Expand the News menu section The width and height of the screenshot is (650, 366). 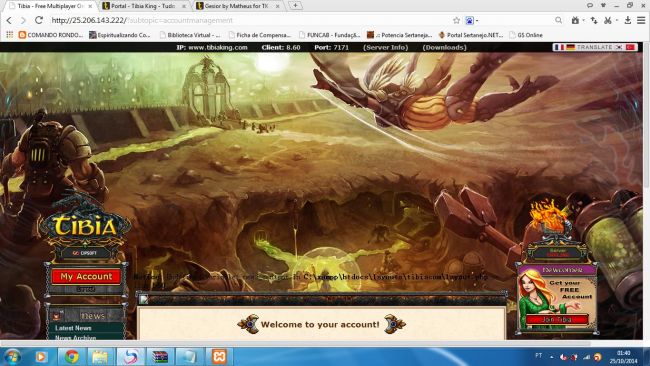(86, 316)
